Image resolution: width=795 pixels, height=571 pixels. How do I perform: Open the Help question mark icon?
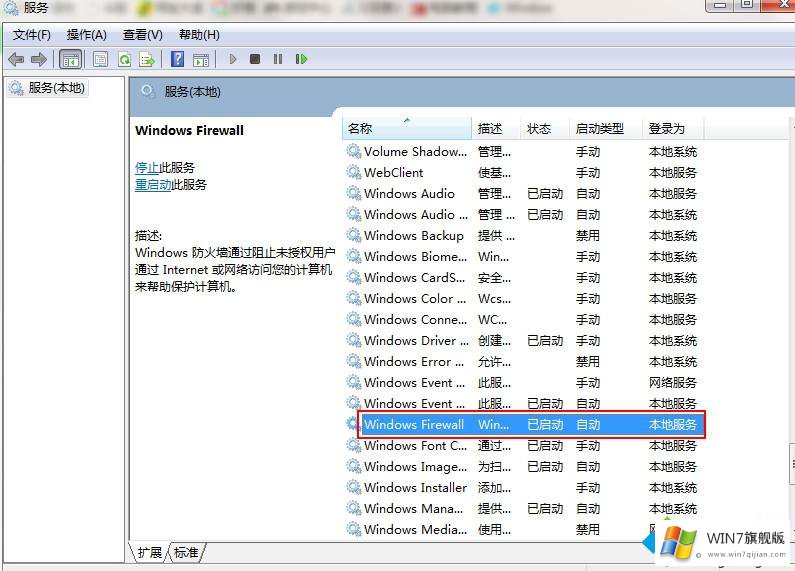point(177,59)
